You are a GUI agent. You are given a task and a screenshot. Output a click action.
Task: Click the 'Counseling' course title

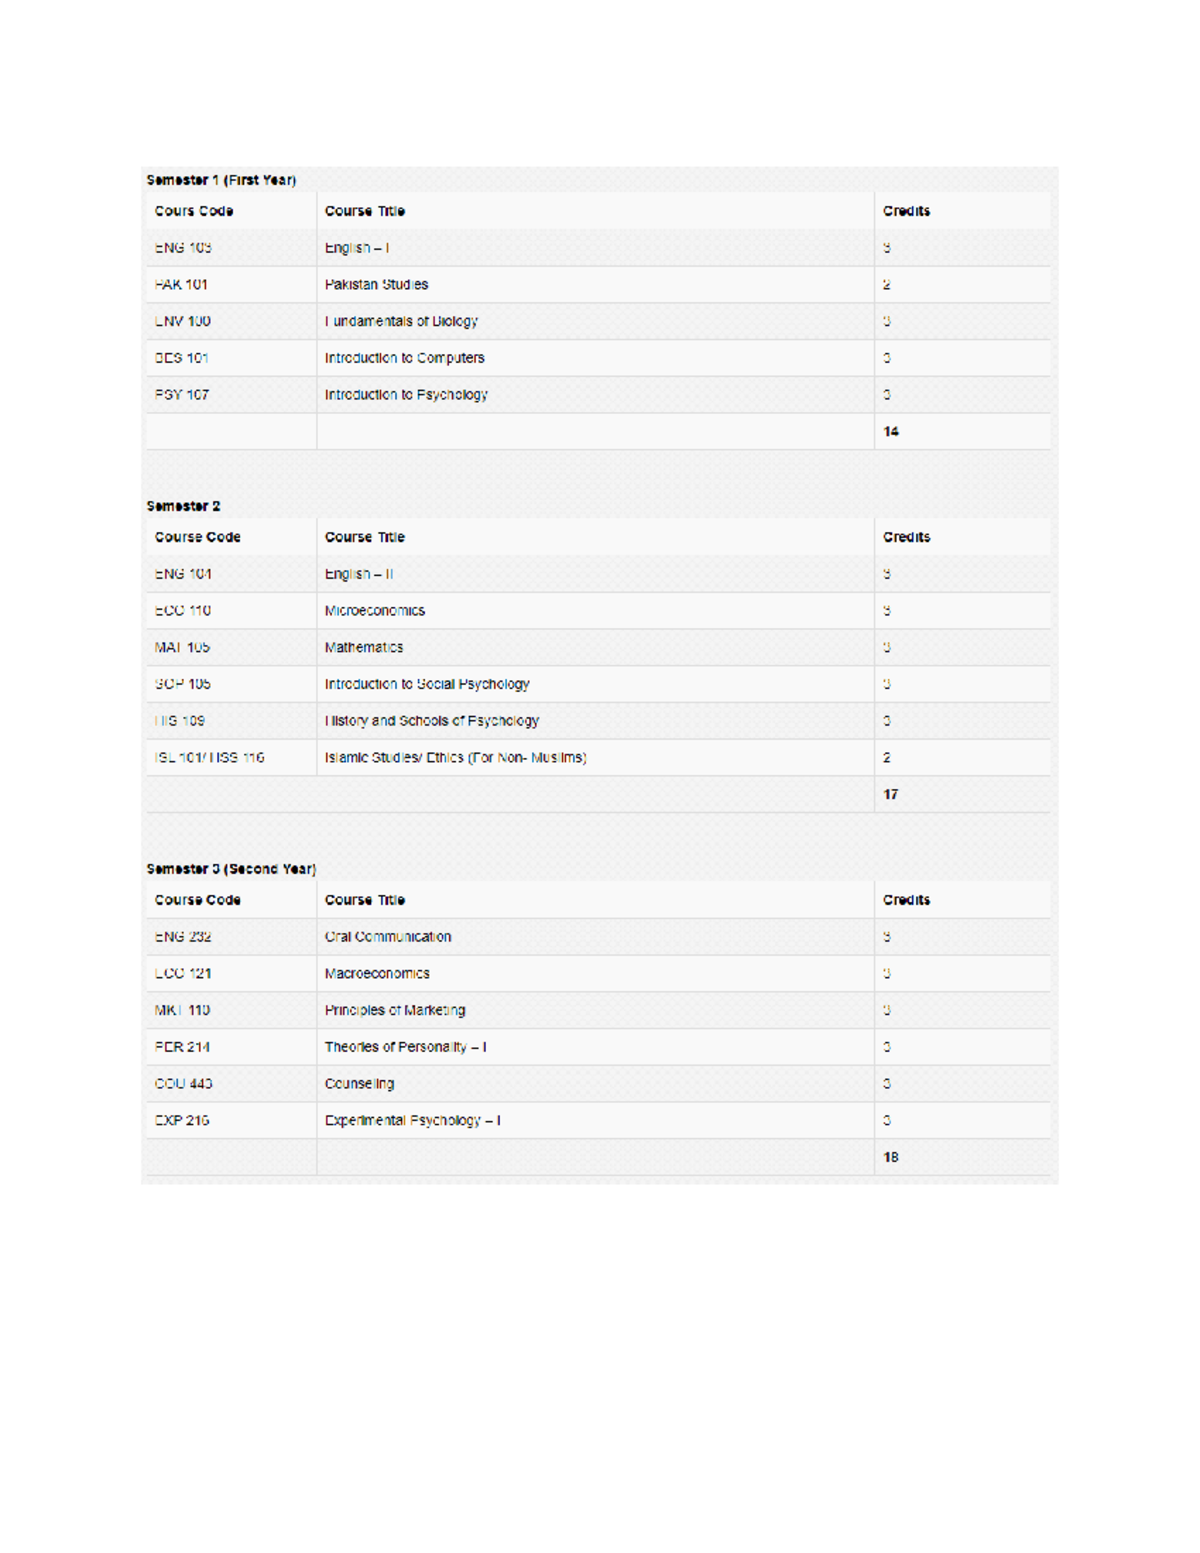(359, 1084)
